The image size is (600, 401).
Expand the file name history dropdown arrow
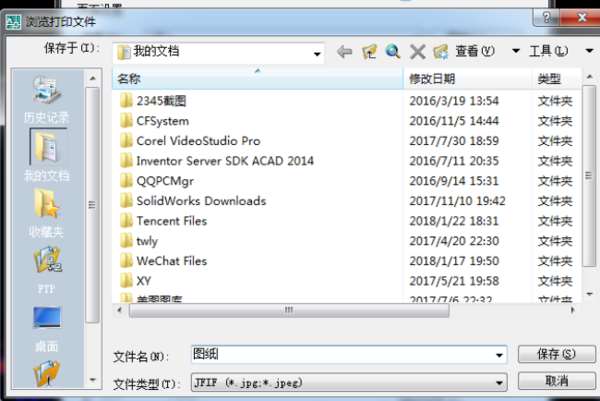[499, 355]
